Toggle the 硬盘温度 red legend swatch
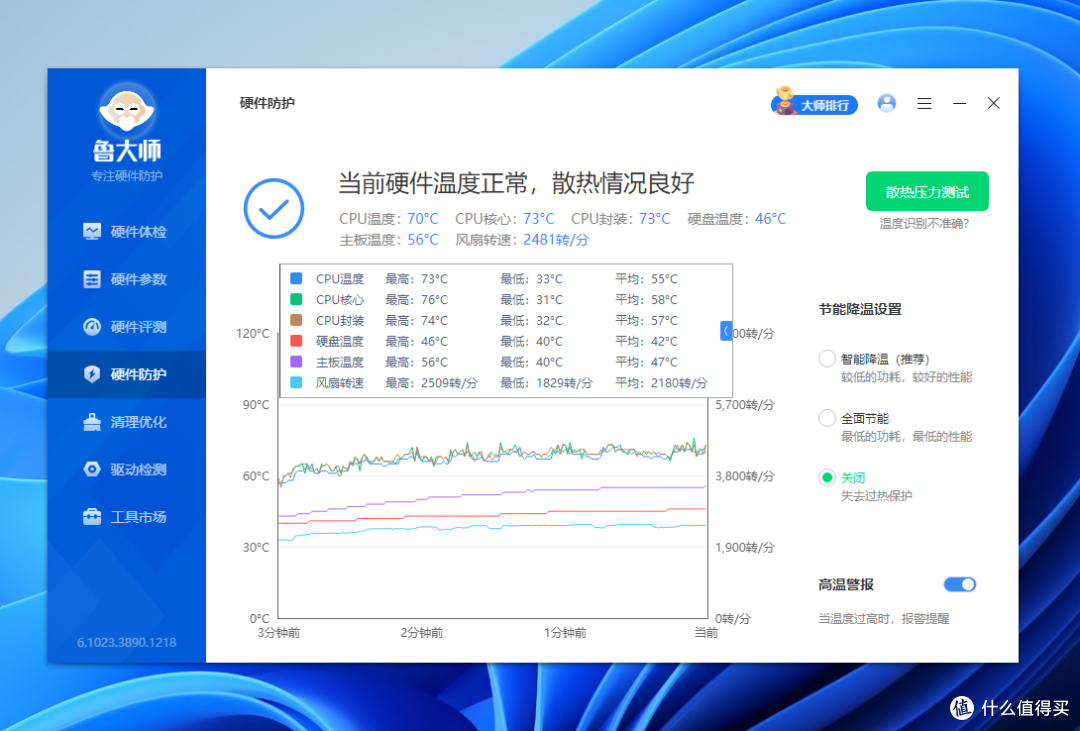 tap(296, 340)
